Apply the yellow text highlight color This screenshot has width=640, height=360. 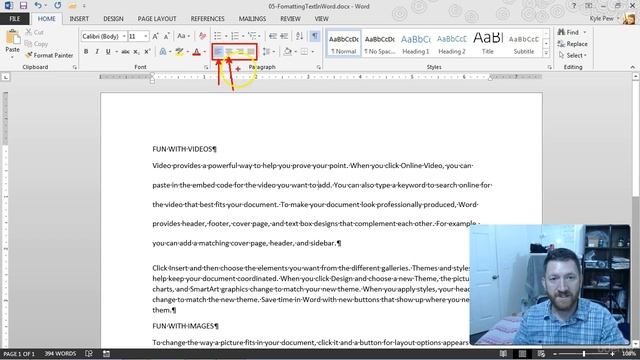click(179, 52)
